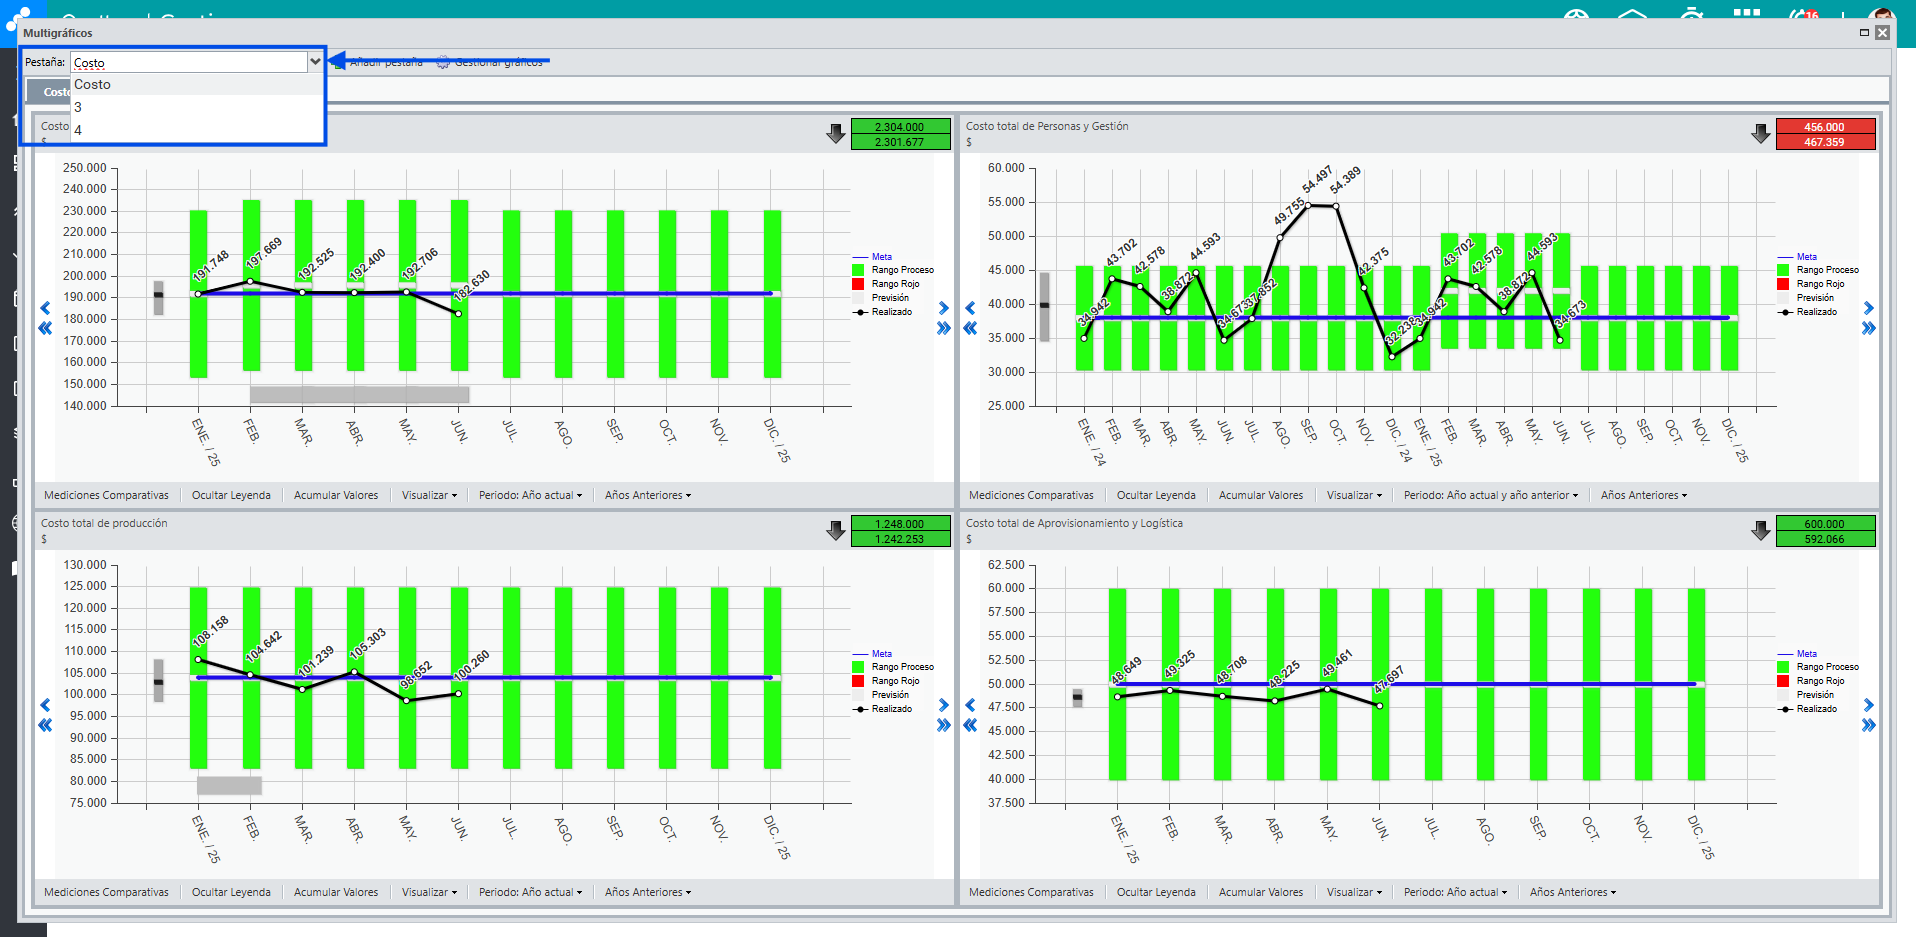
Task: Click the down arrow icon in Aprovisionamiento y Logística header
Action: [x=1760, y=531]
